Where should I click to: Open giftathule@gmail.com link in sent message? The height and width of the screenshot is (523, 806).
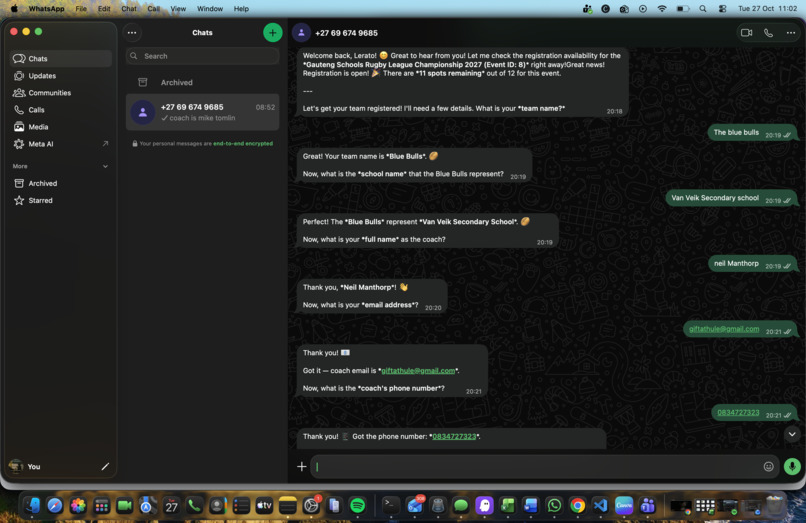coord(724,329)
